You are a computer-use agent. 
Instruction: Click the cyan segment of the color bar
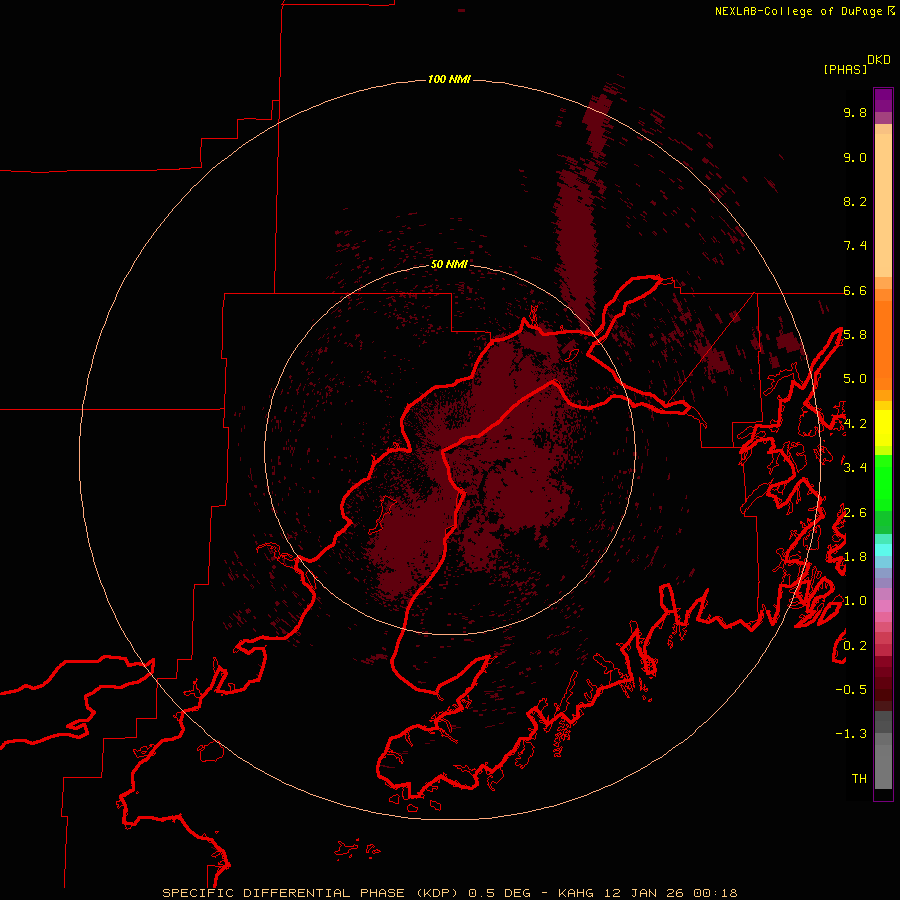pos(883,550)
